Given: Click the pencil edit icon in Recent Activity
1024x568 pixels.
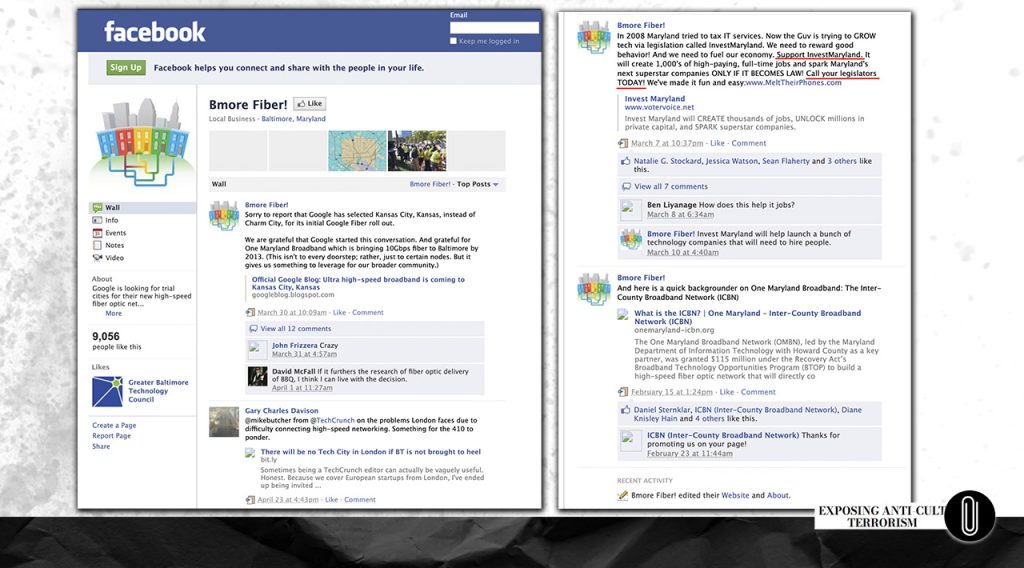Looking at the screenshot, I should (x=622, y=496).
